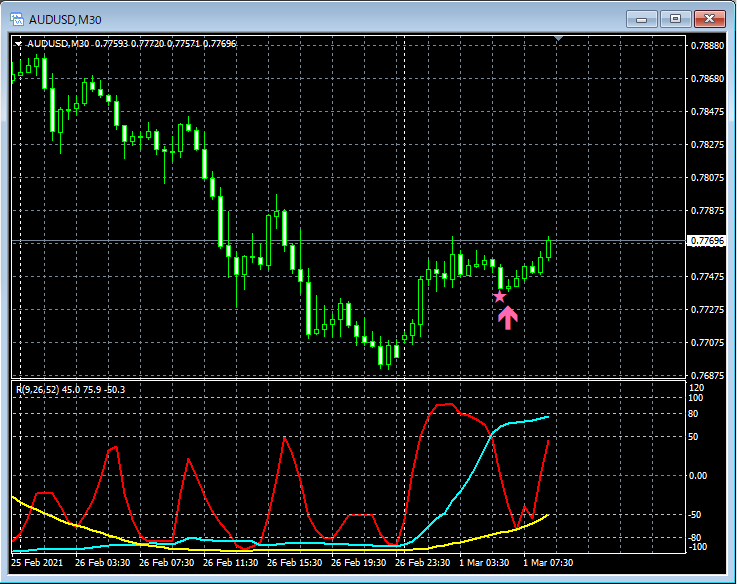Click the AUDUSD,M30 window title text
The height and width of the screenshot is (584, 738).
65,20
